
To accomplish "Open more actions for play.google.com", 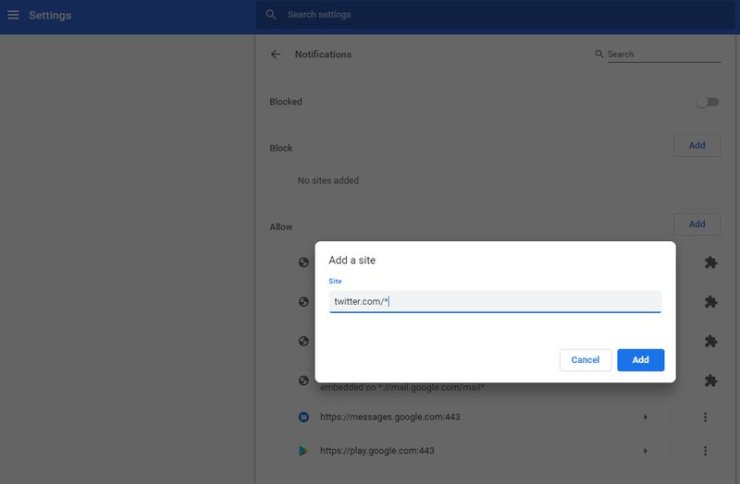I will [x=705, y=451].
